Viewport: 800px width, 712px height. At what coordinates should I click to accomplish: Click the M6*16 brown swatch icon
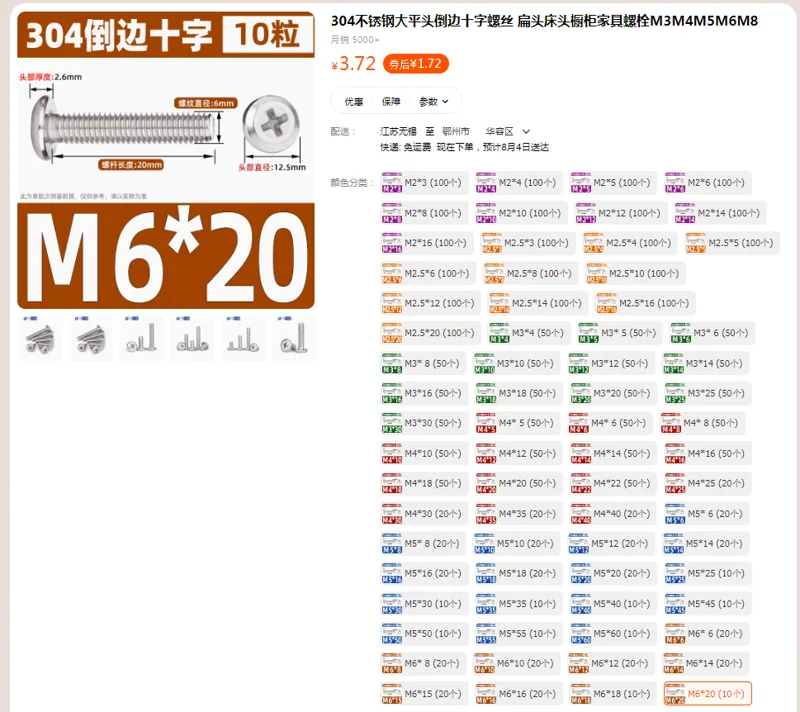pos(486,694)
